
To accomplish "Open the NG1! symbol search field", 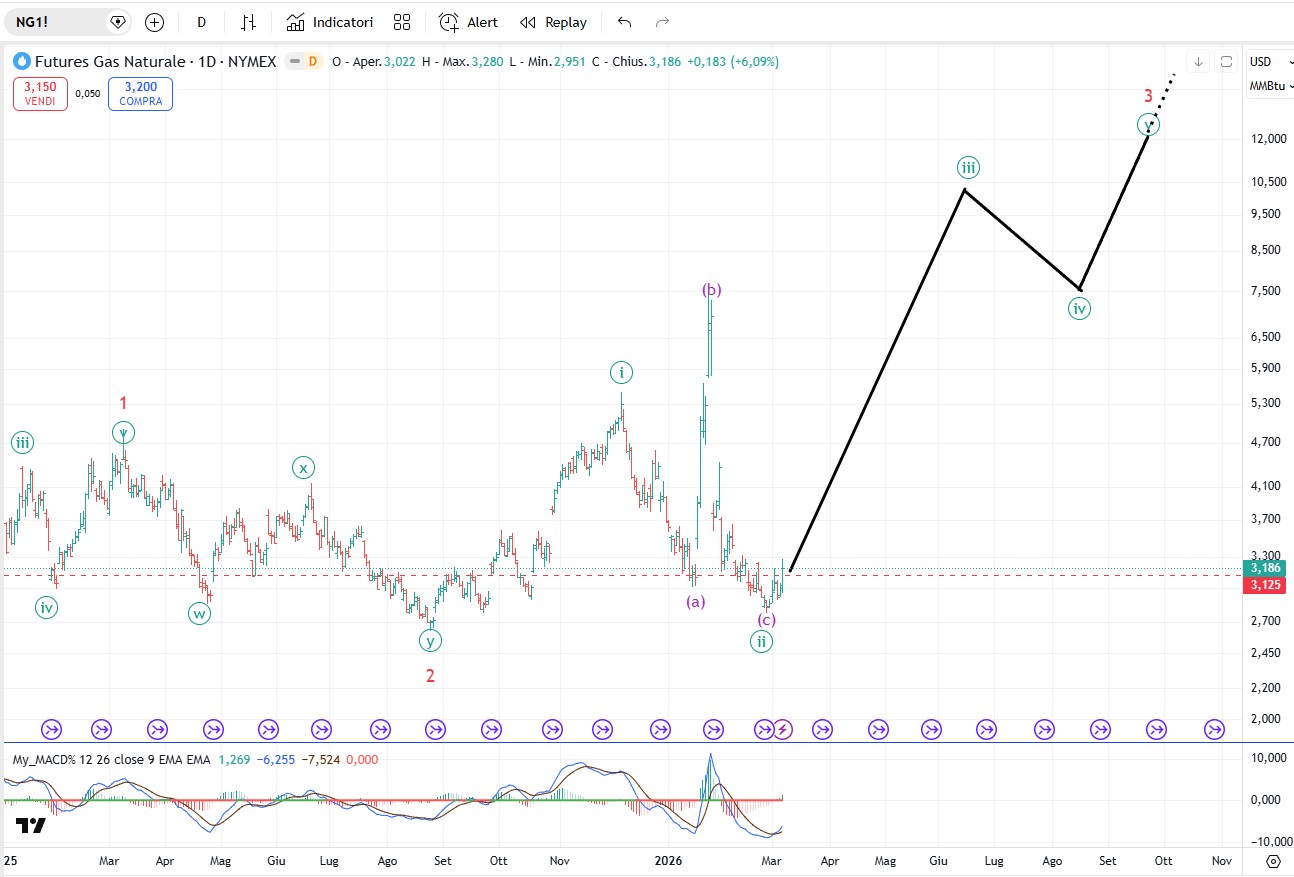I will click(56, 22).
